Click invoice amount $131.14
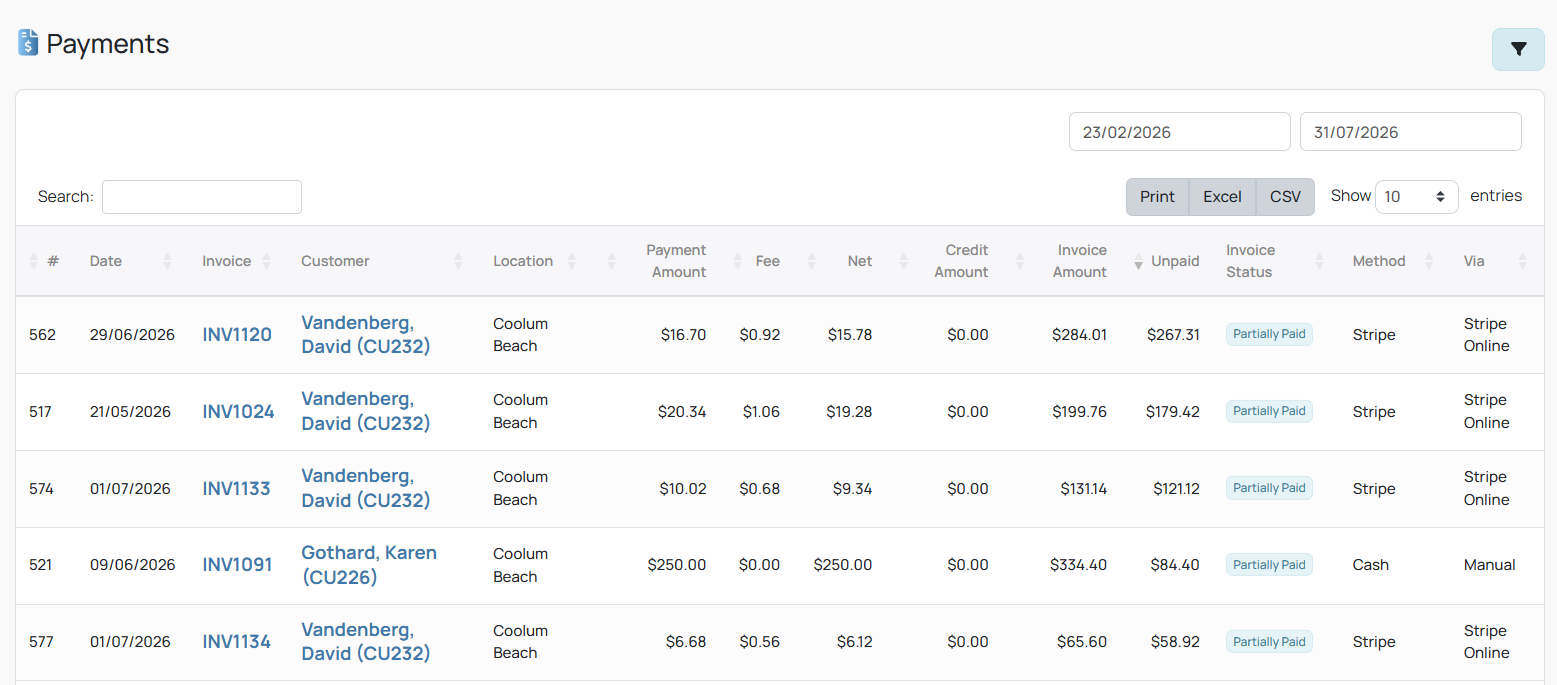The height and width of the screenshot is (685, 1557). pyautogui.click(x=1084, y=489)
